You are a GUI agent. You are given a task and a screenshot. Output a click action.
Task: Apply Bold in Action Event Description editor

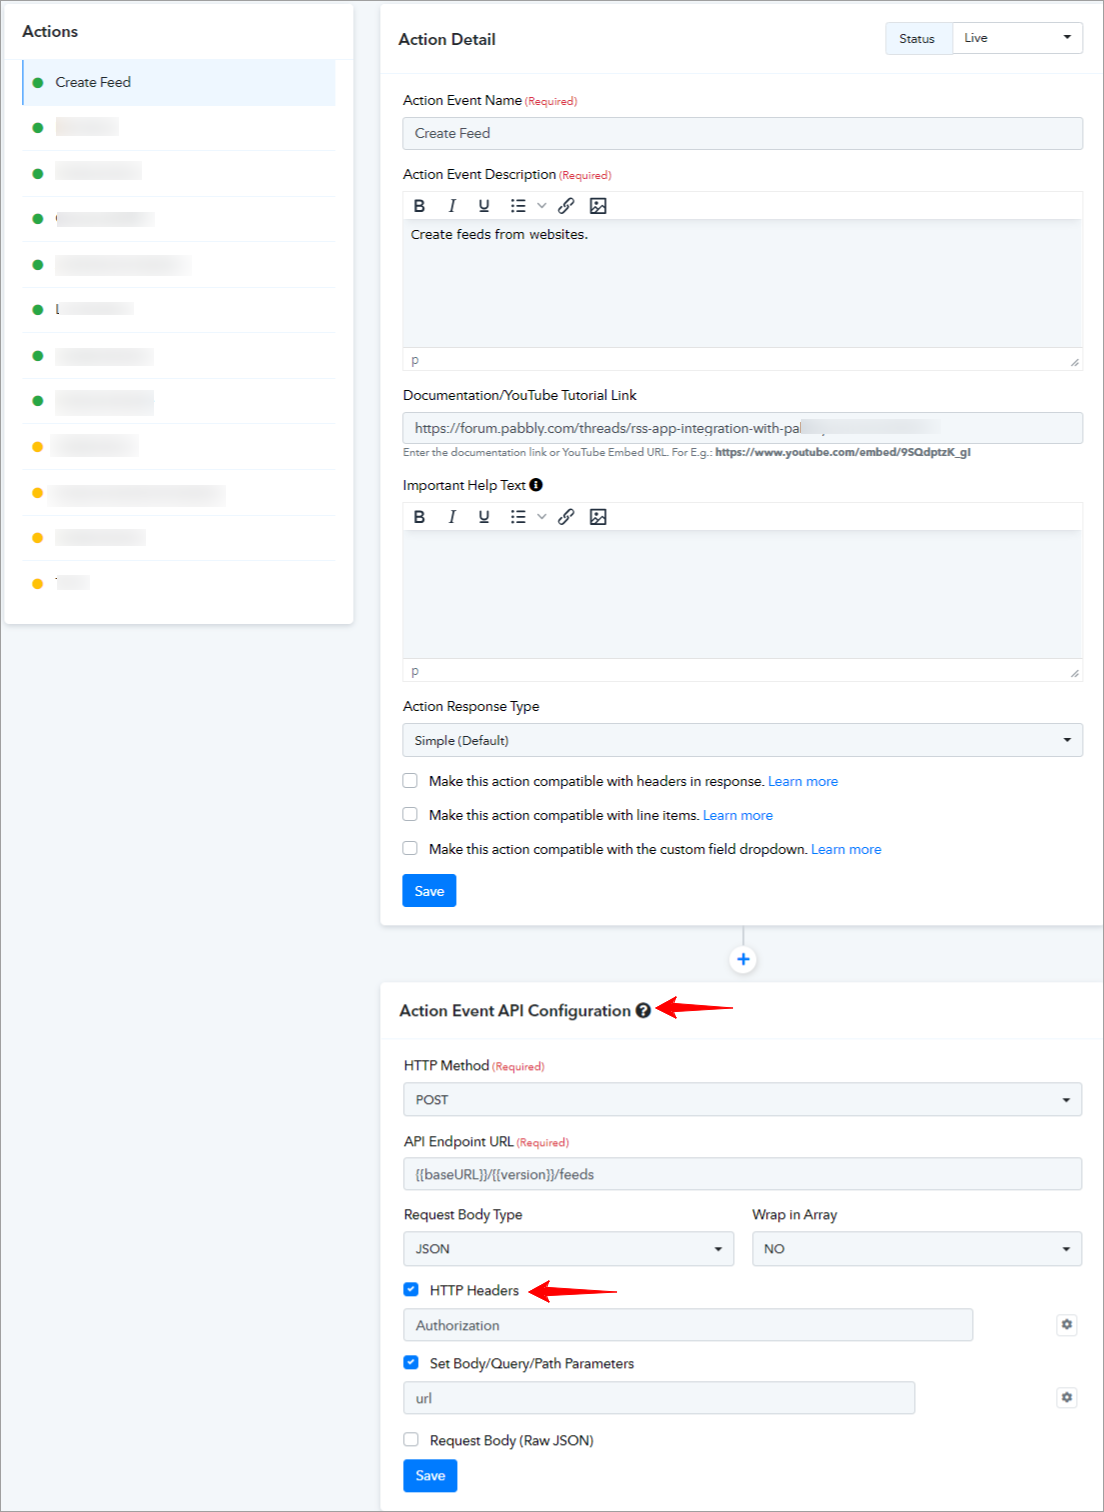pyautogui.click(x=420, y=206)
